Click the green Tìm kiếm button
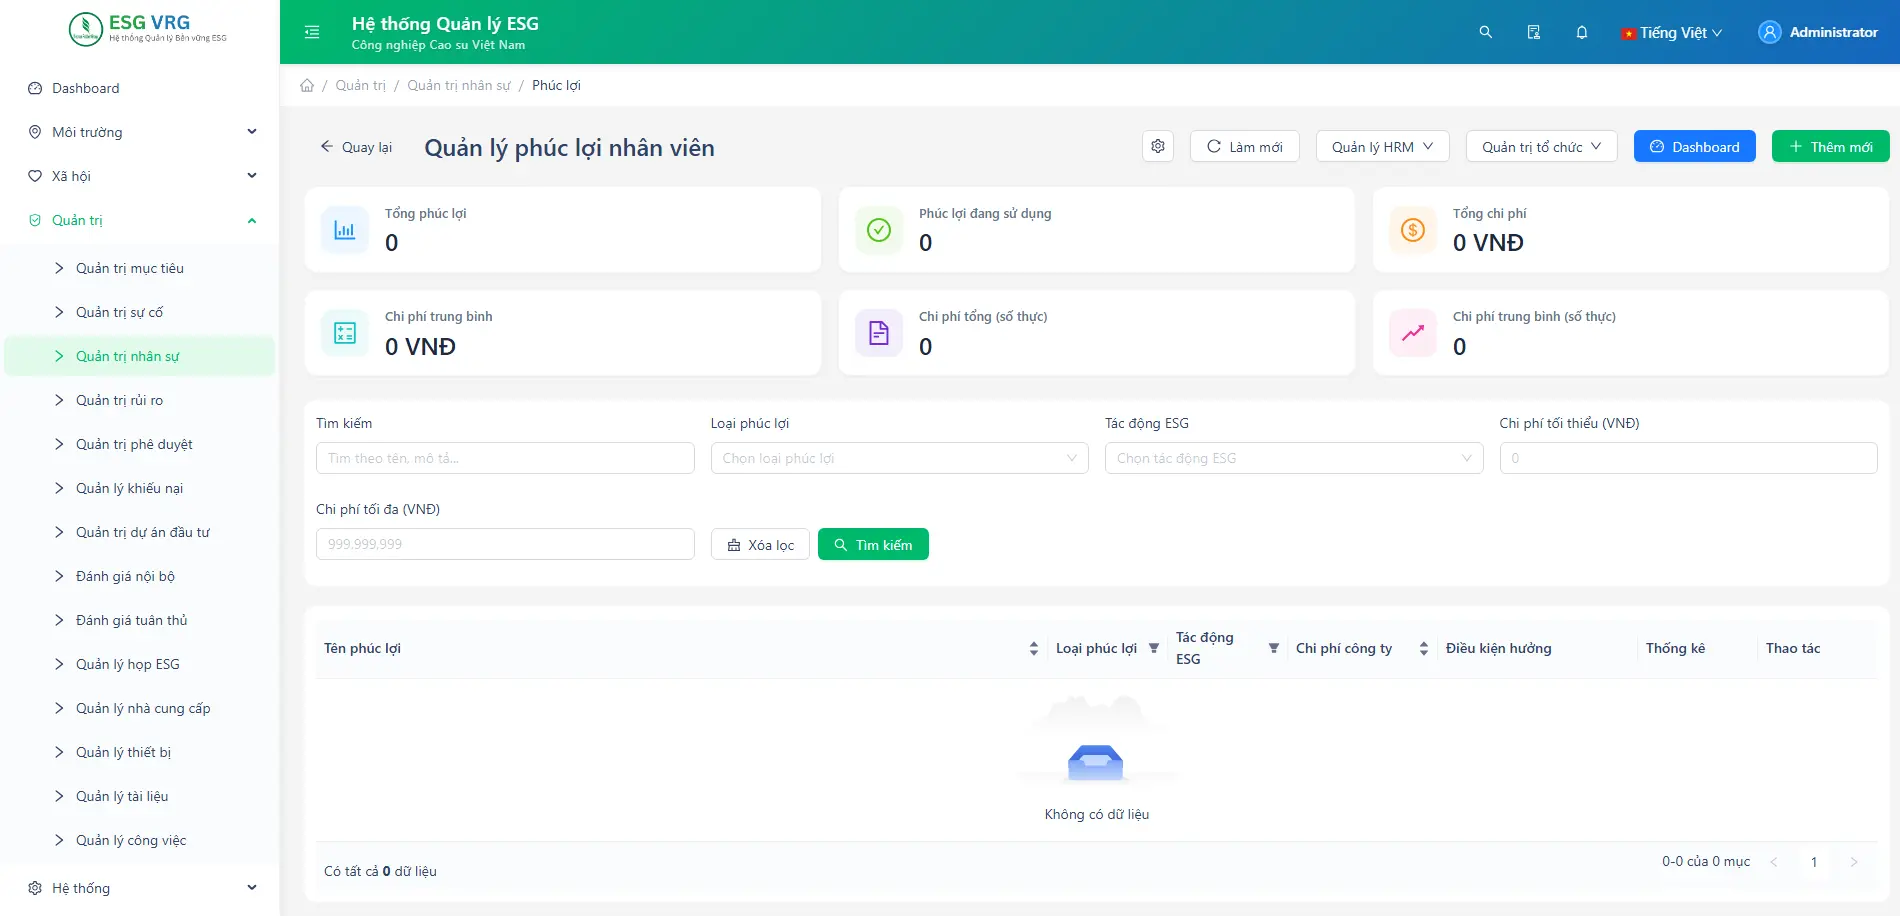 (x=873, y=544)
